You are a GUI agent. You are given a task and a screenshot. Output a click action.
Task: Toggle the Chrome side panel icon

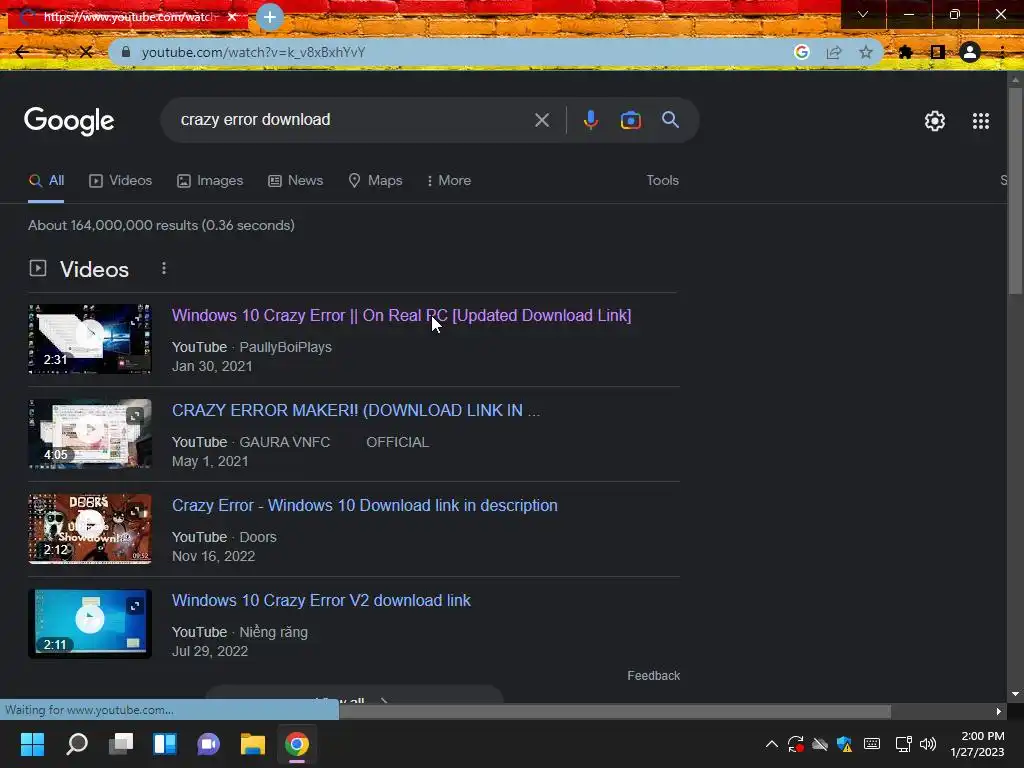pyautogui.click(x=938, y=52)
